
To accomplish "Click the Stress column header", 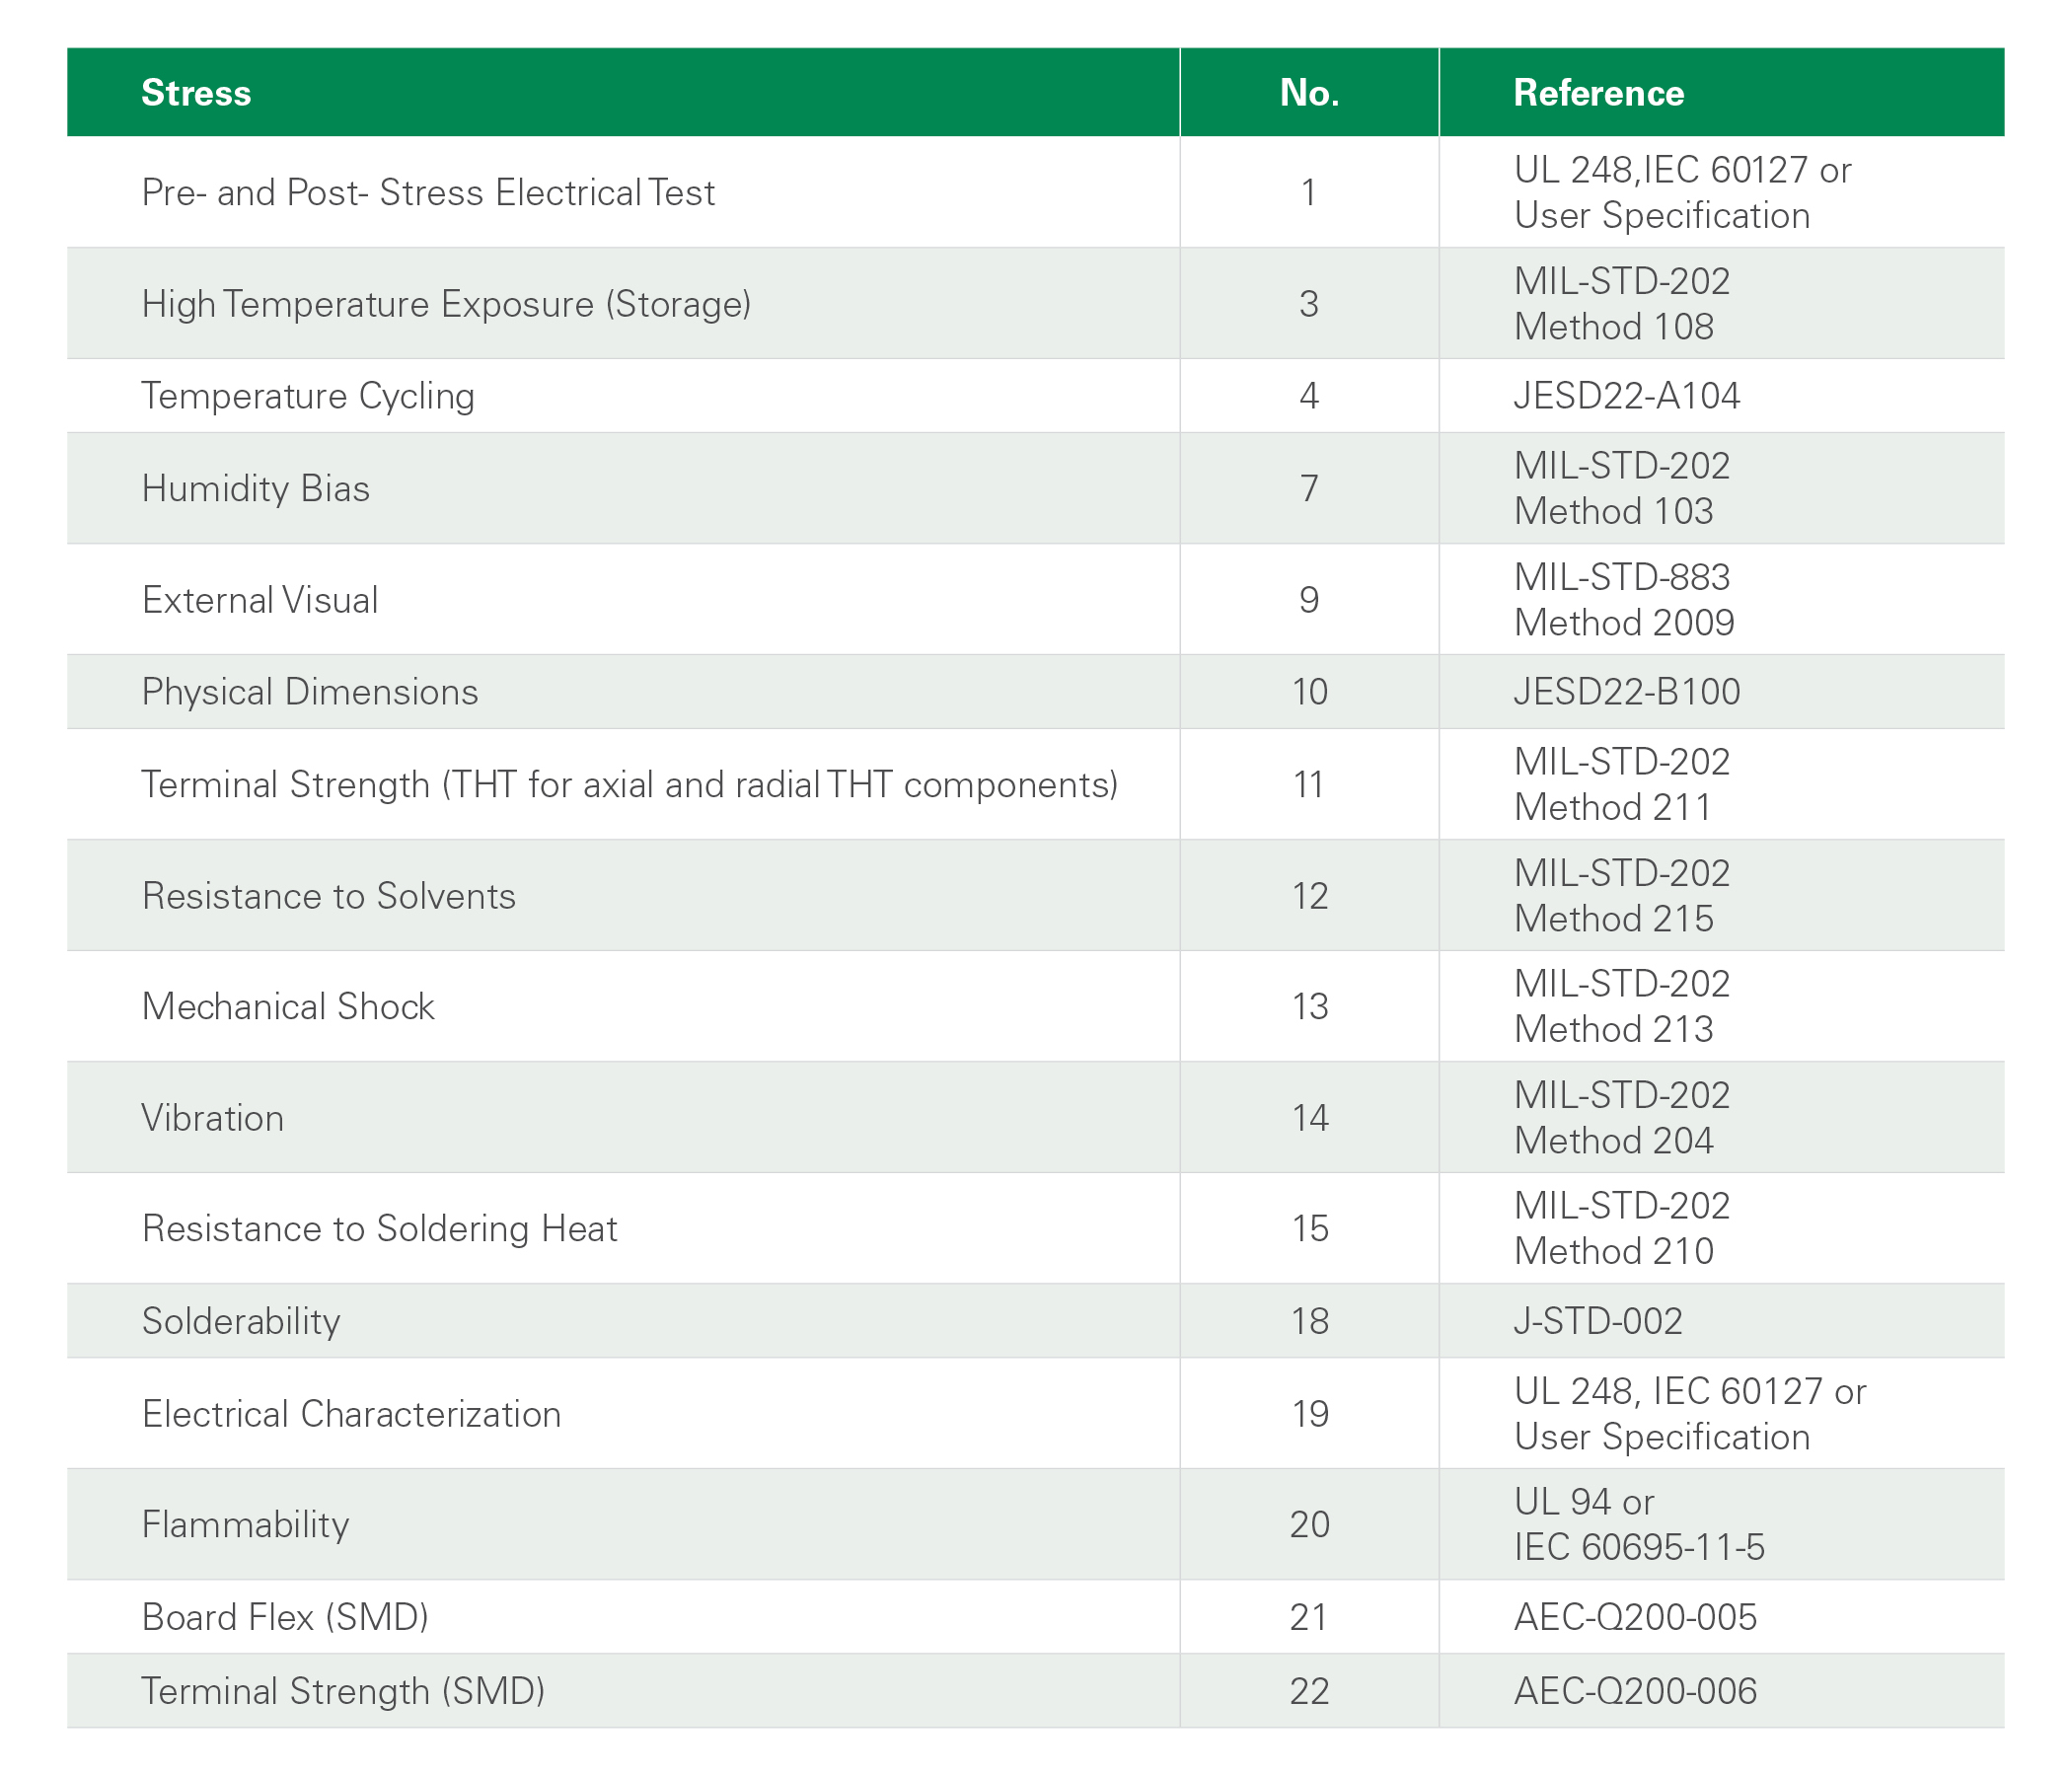I will point(196,93).
